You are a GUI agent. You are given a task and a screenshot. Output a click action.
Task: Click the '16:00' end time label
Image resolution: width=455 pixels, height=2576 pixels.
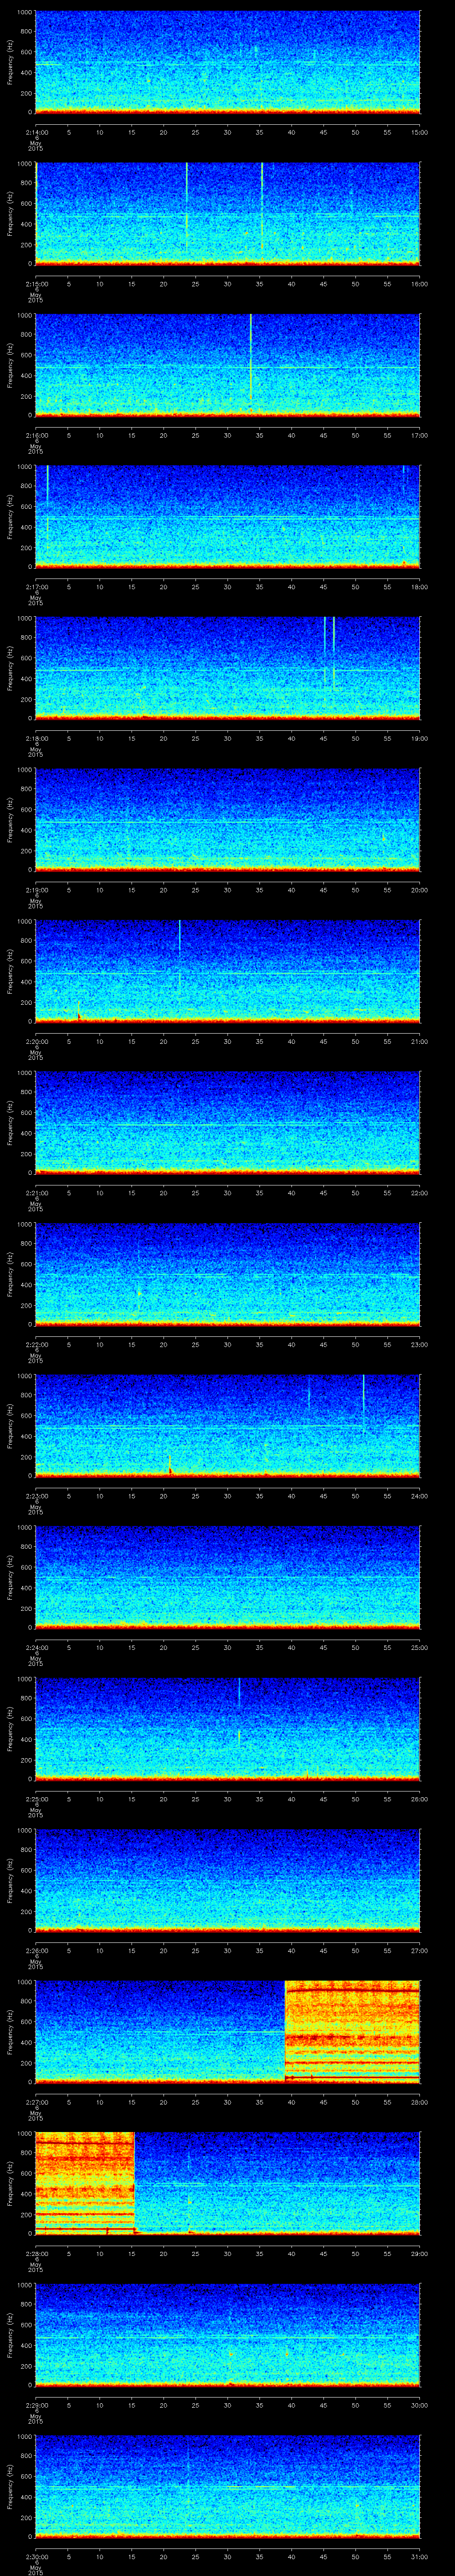[420, 284]
